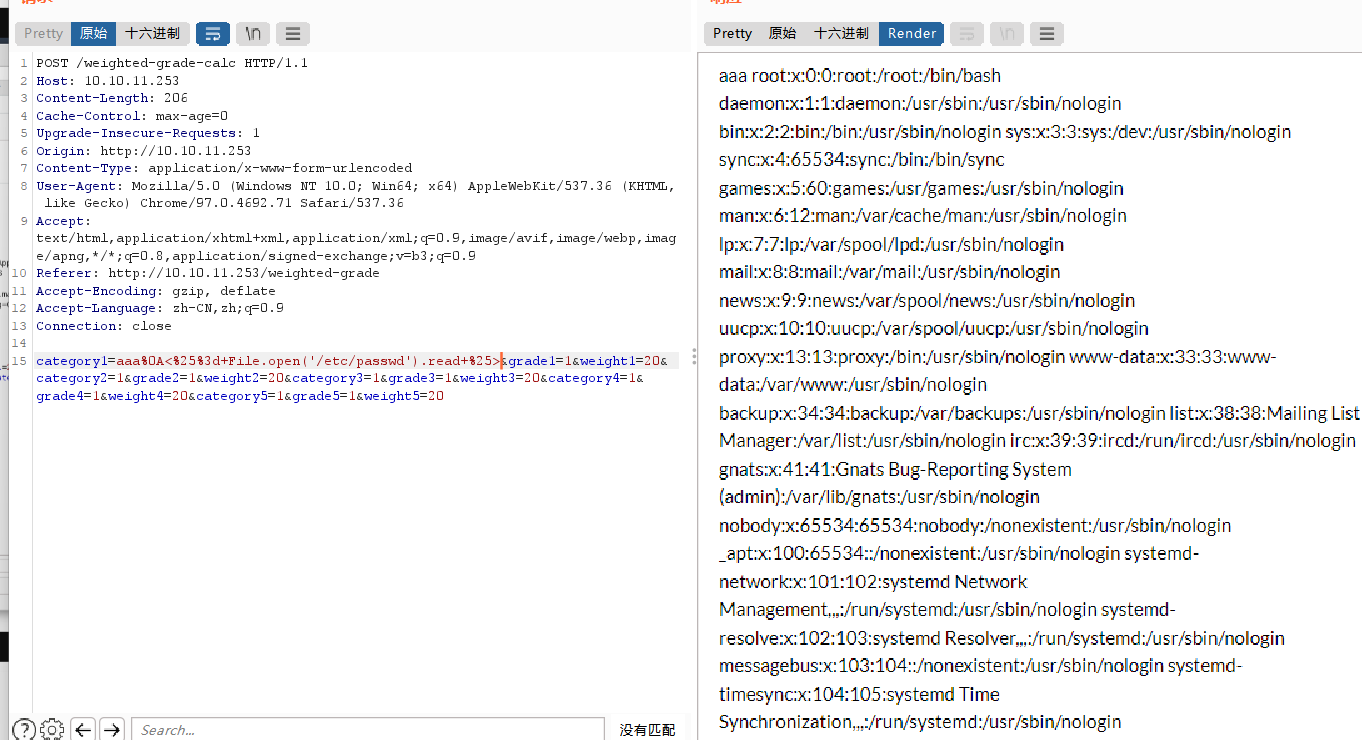Viewport: 1362px width, 740px height.
Task: Click the Content-Type header line
Action: [x=224, y=168]
